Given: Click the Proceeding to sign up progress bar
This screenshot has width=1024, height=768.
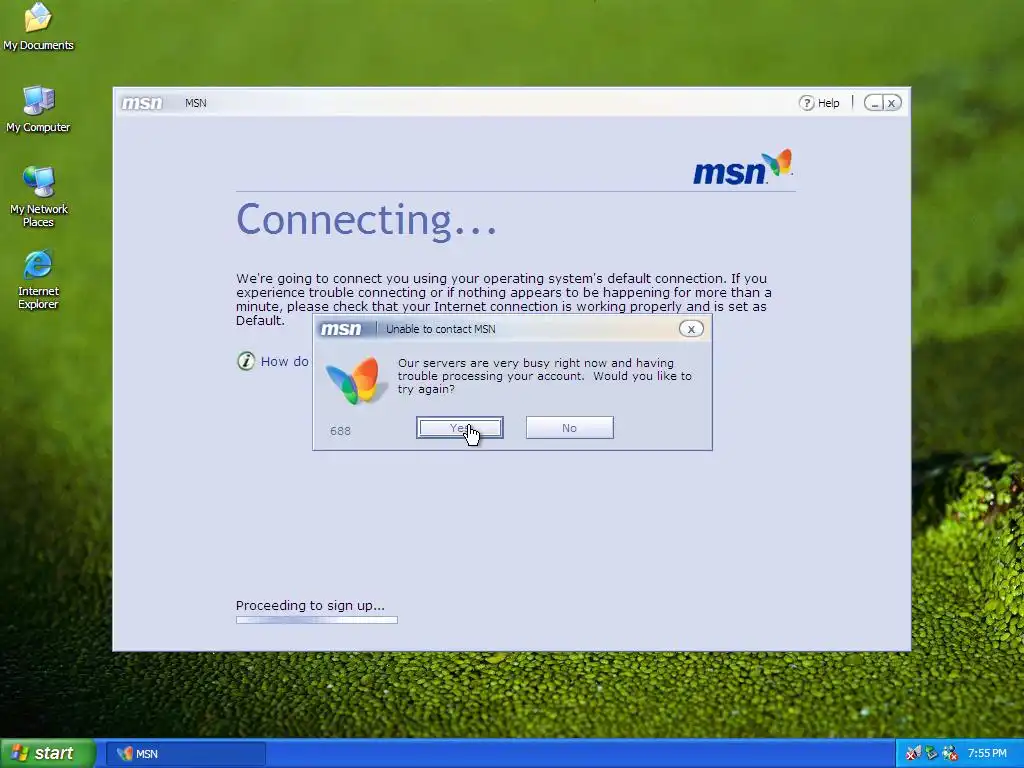Looking at the screenshot, I should [317, 620].
